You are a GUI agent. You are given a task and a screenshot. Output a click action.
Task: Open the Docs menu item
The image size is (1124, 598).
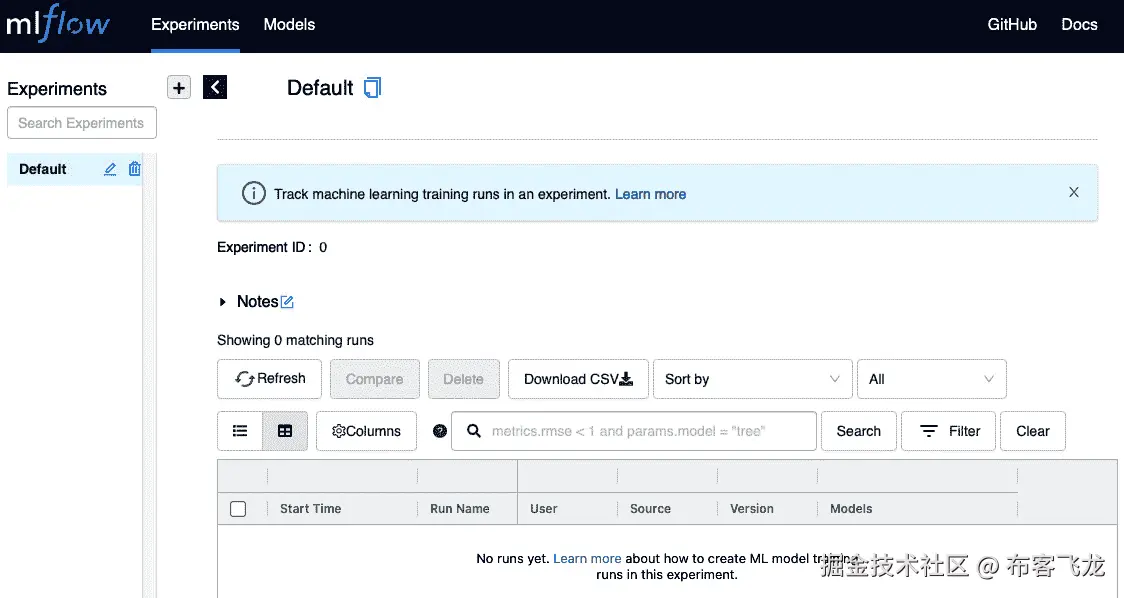click(x=1079, y=24)
